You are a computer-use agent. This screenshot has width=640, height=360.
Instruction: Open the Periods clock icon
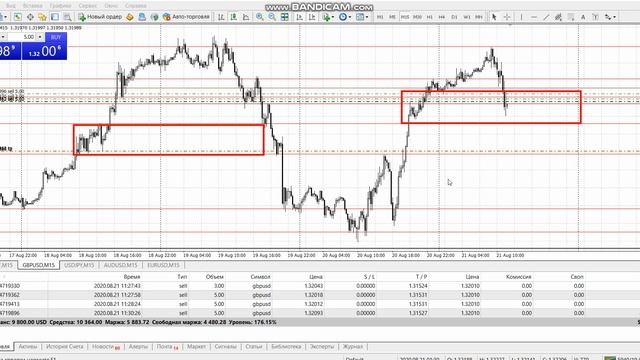click(x=343, y=17)
